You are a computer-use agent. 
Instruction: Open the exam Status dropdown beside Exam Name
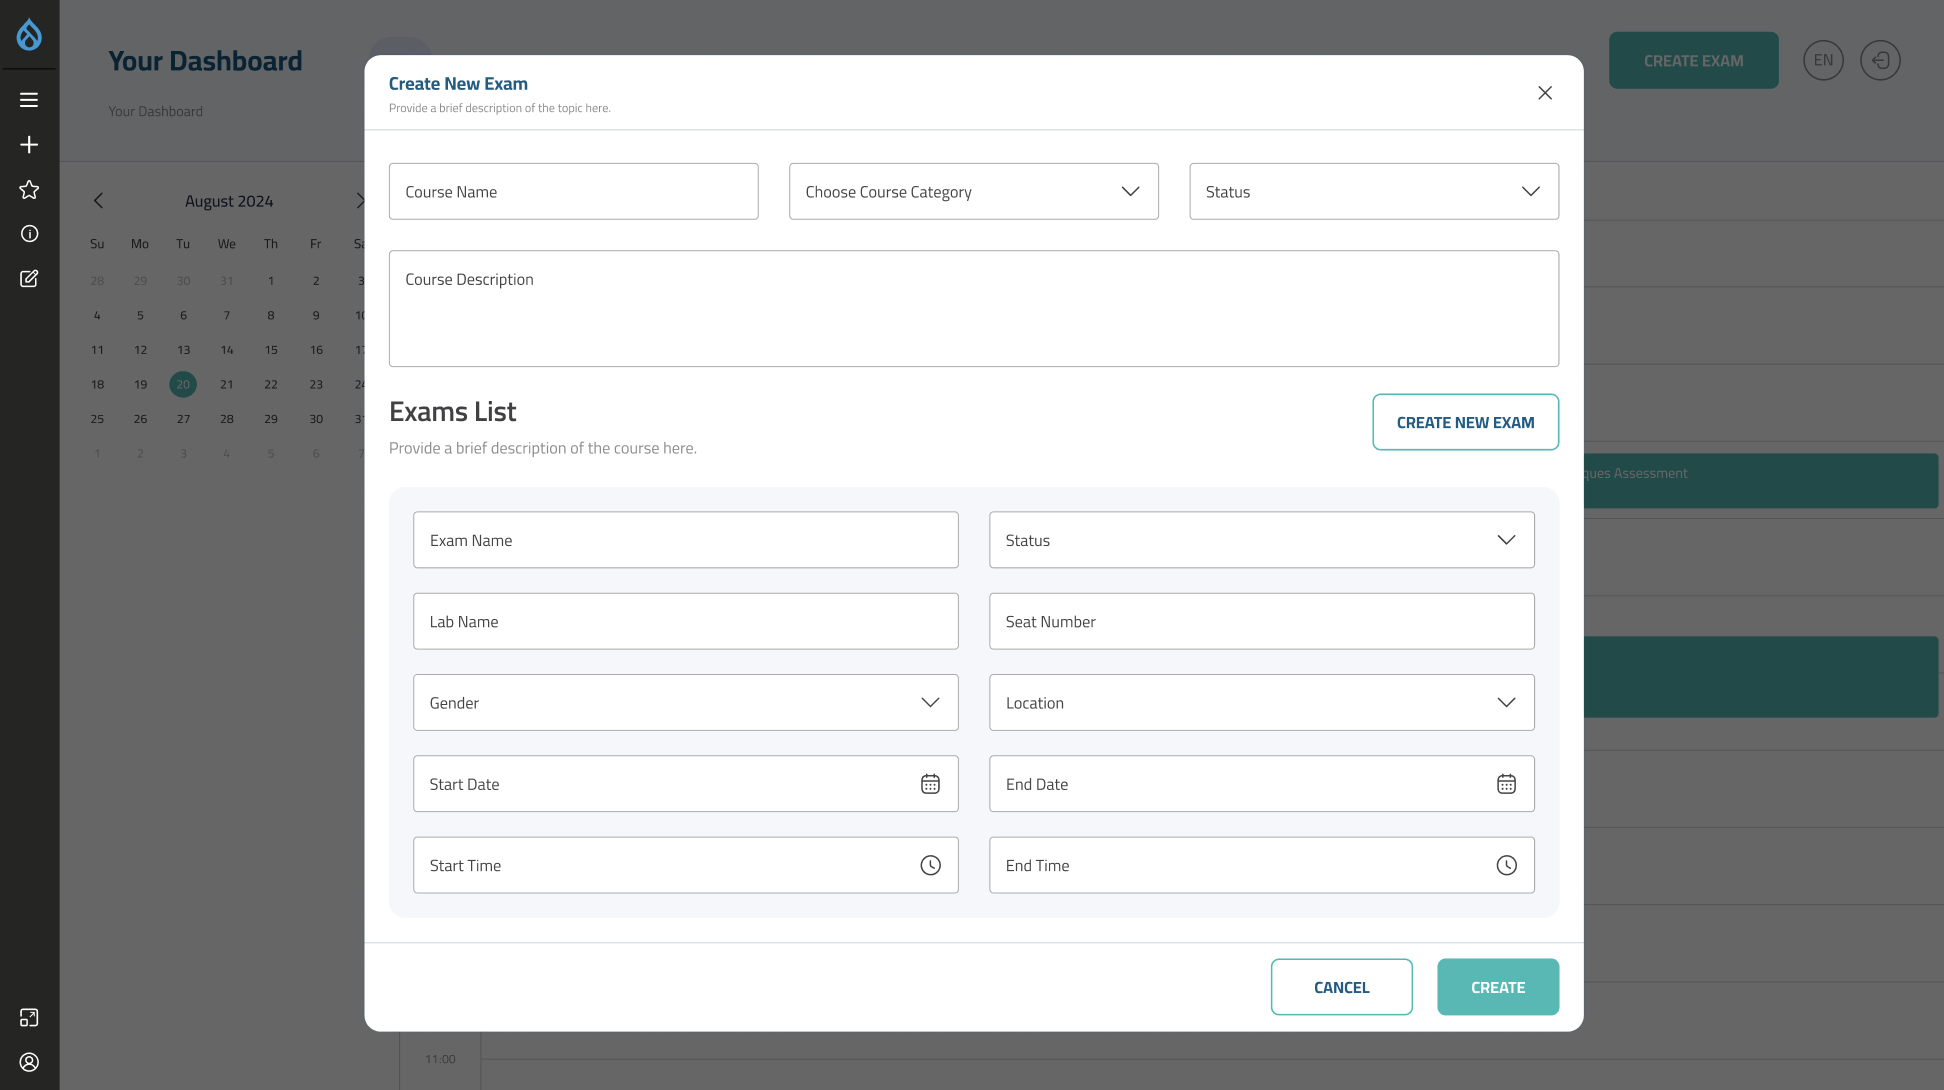[x=1261, y=540]
